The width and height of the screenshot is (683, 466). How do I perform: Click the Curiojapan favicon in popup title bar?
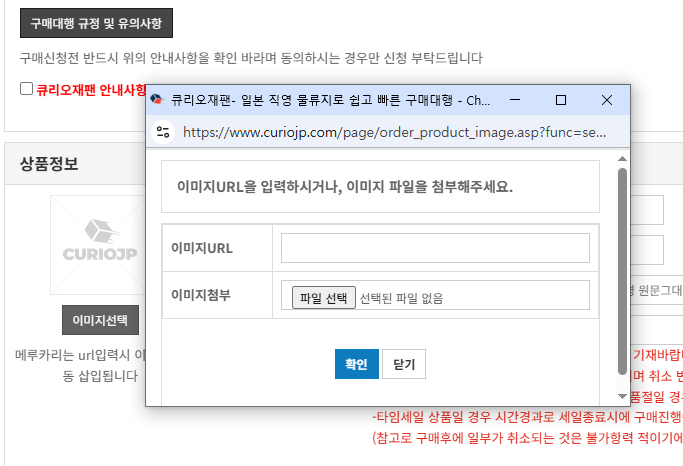tap(156, 100)
